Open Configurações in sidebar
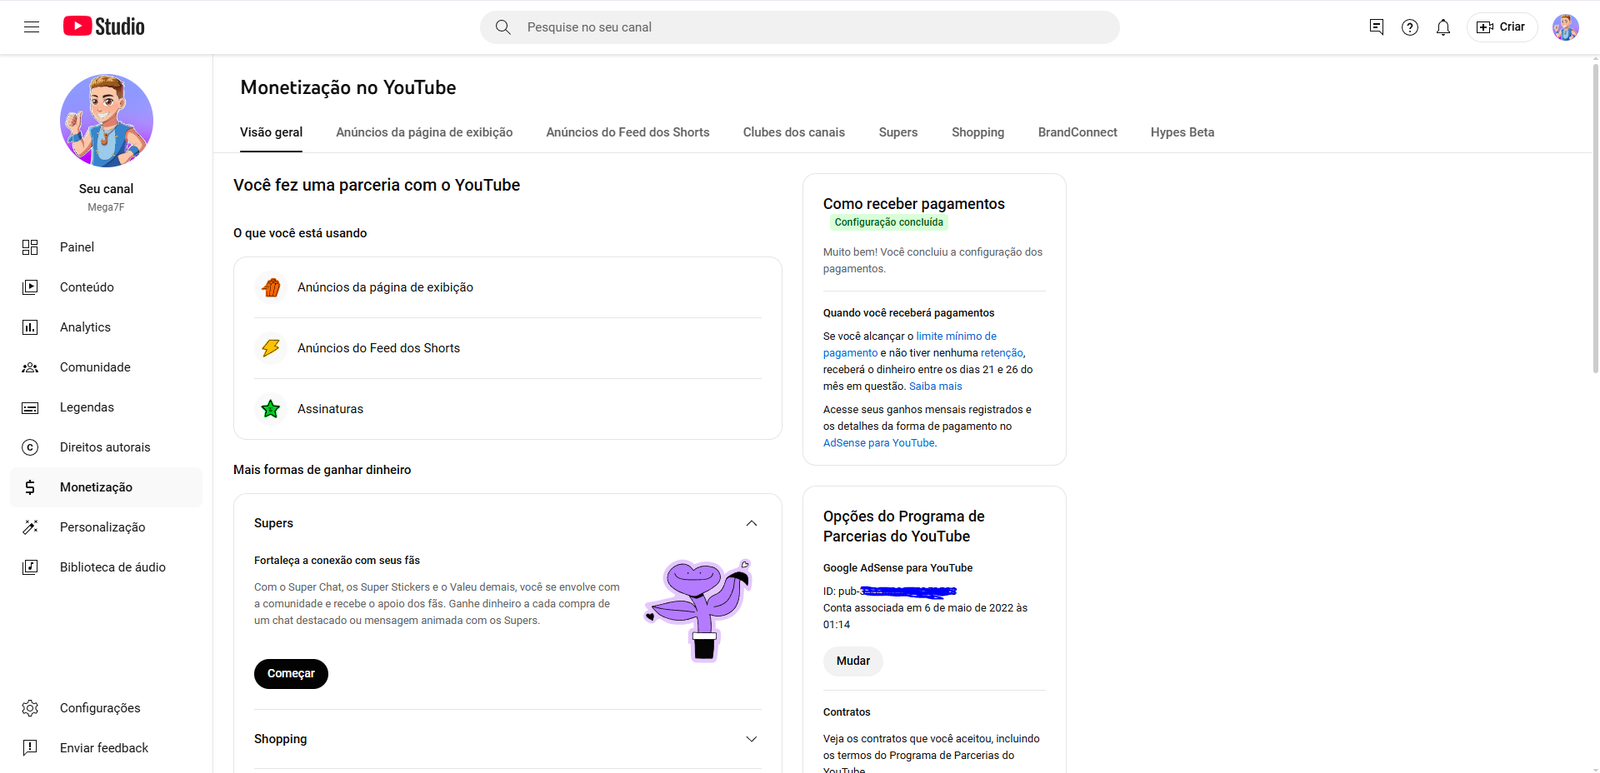 pyautogui.click(x=106, y=708)
